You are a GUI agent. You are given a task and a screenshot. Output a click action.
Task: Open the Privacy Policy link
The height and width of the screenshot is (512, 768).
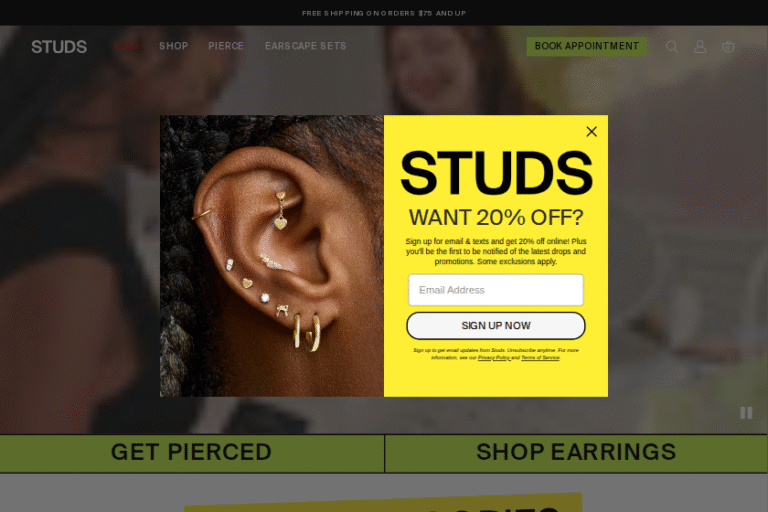(494, 358)
